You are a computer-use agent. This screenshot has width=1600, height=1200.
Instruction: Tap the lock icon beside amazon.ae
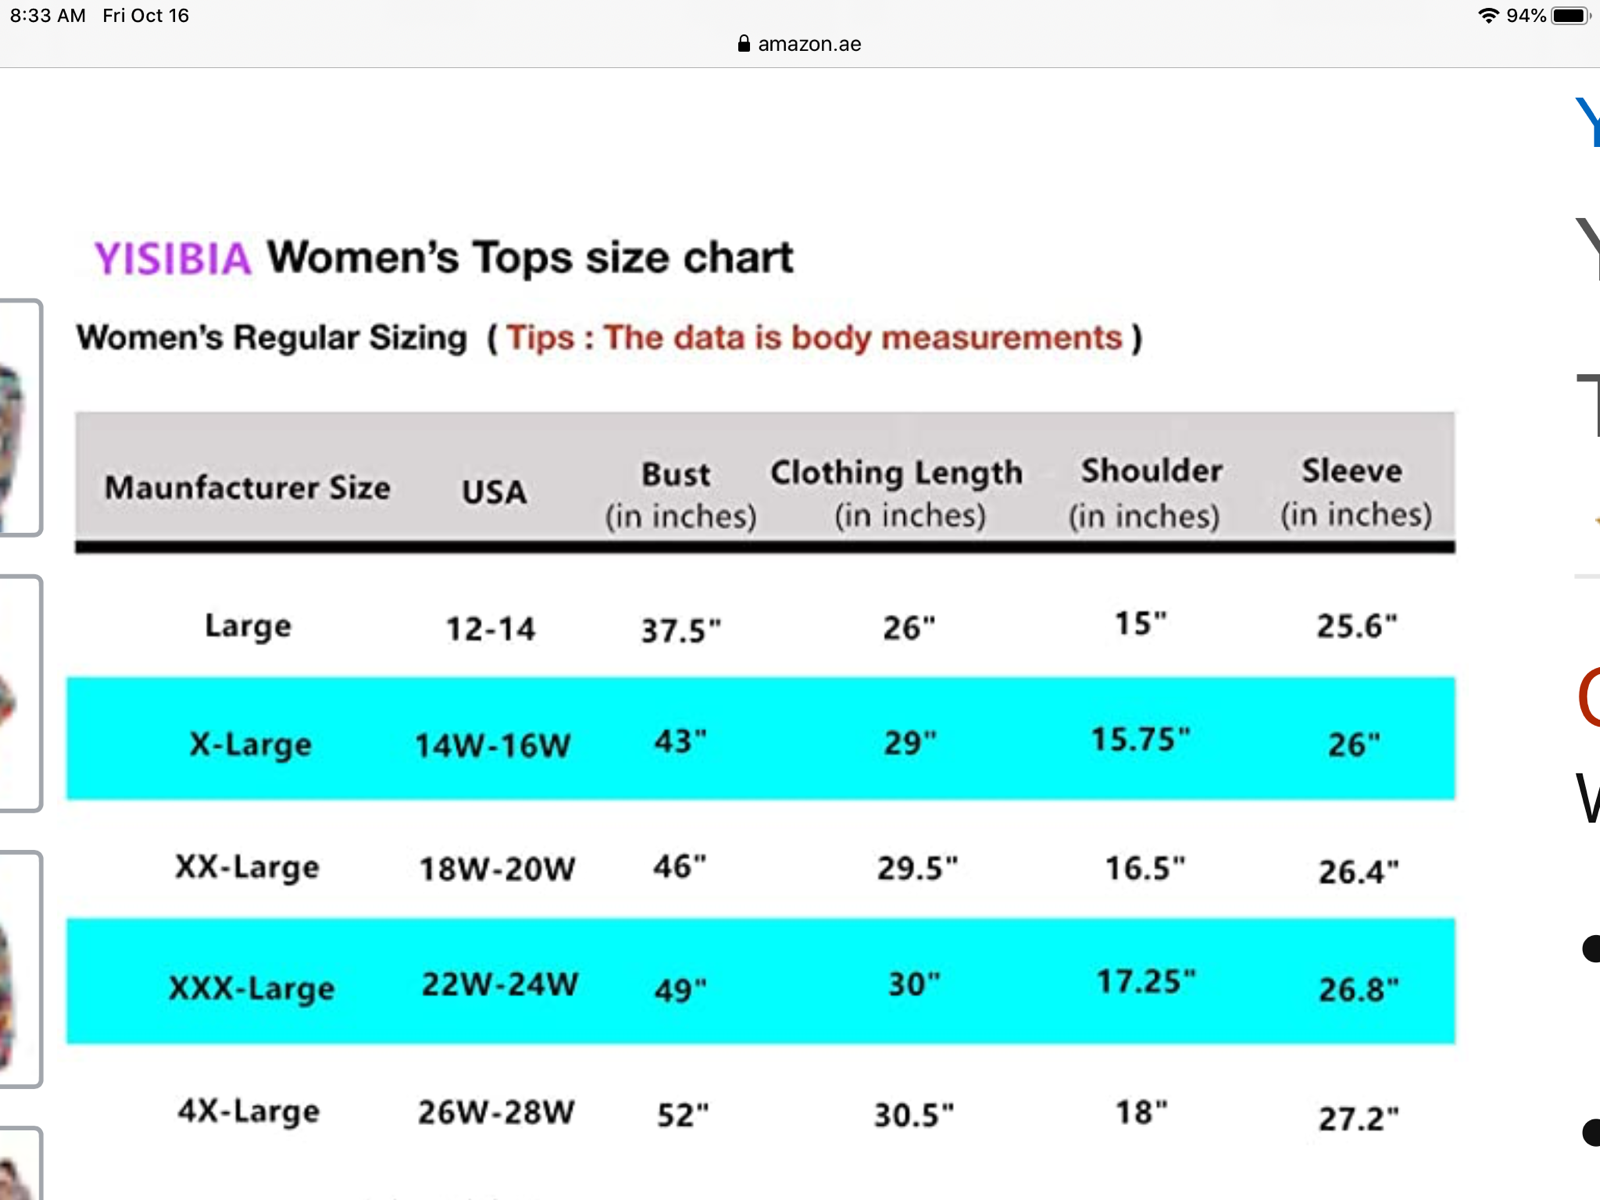coord(744,43)
